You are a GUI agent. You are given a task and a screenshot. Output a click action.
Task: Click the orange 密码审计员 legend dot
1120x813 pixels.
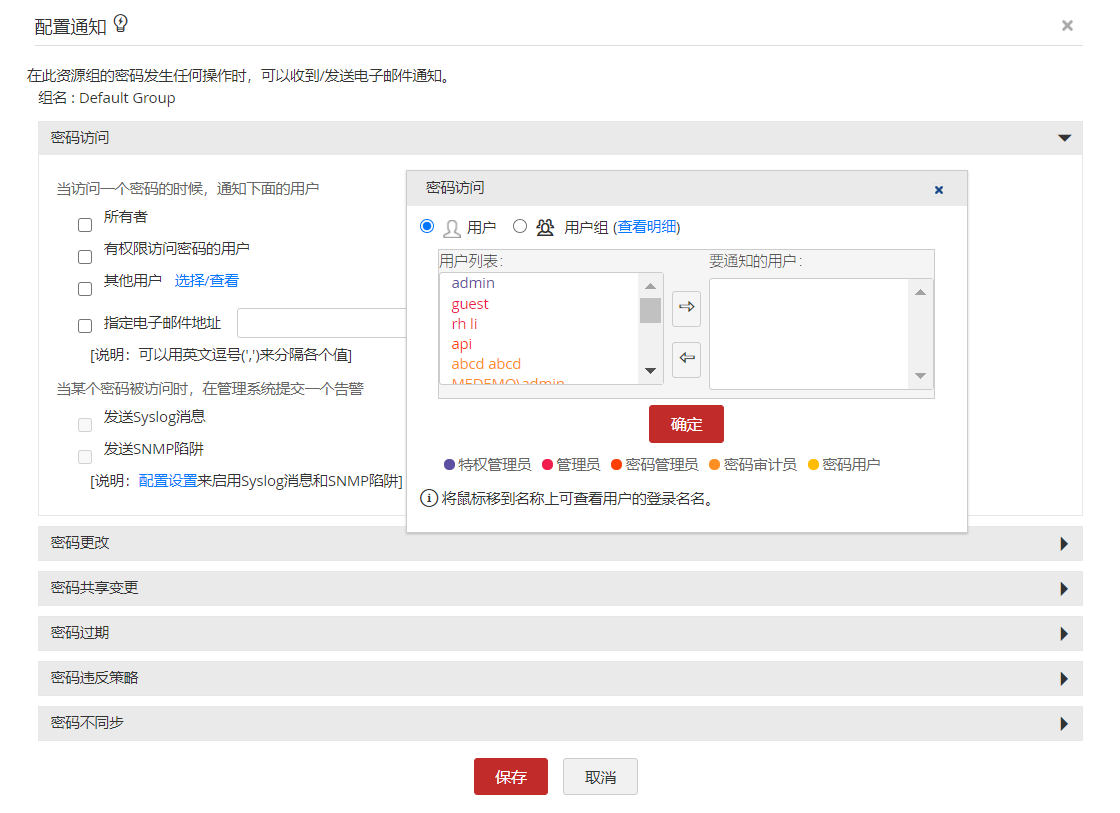tap(714, 464)
